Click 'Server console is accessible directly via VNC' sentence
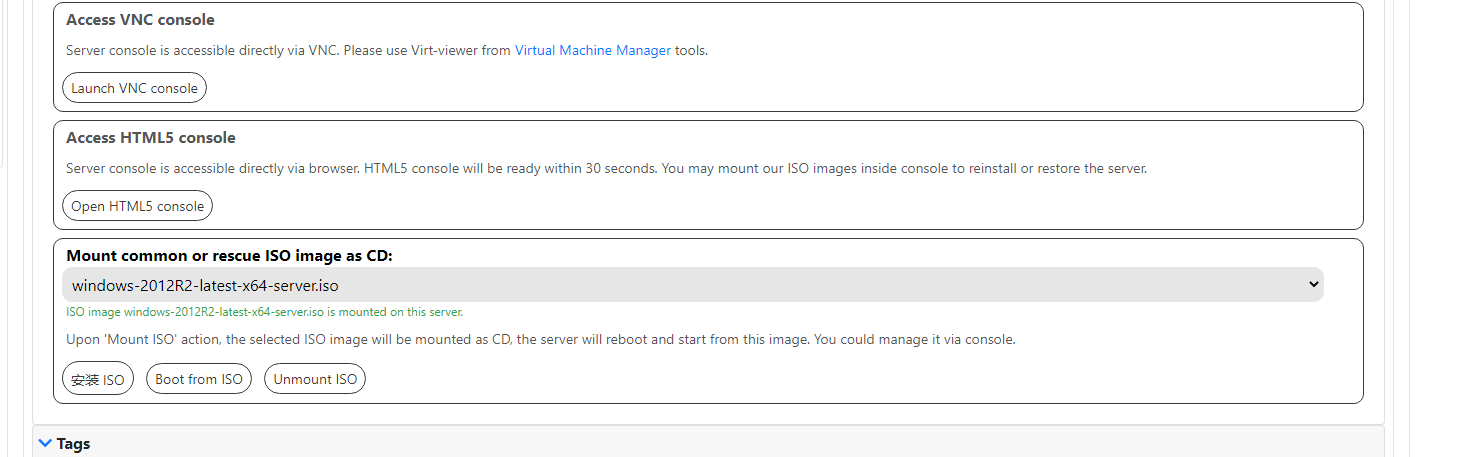The height and width of the screenshot is (457, 1459). click(200, 50)
